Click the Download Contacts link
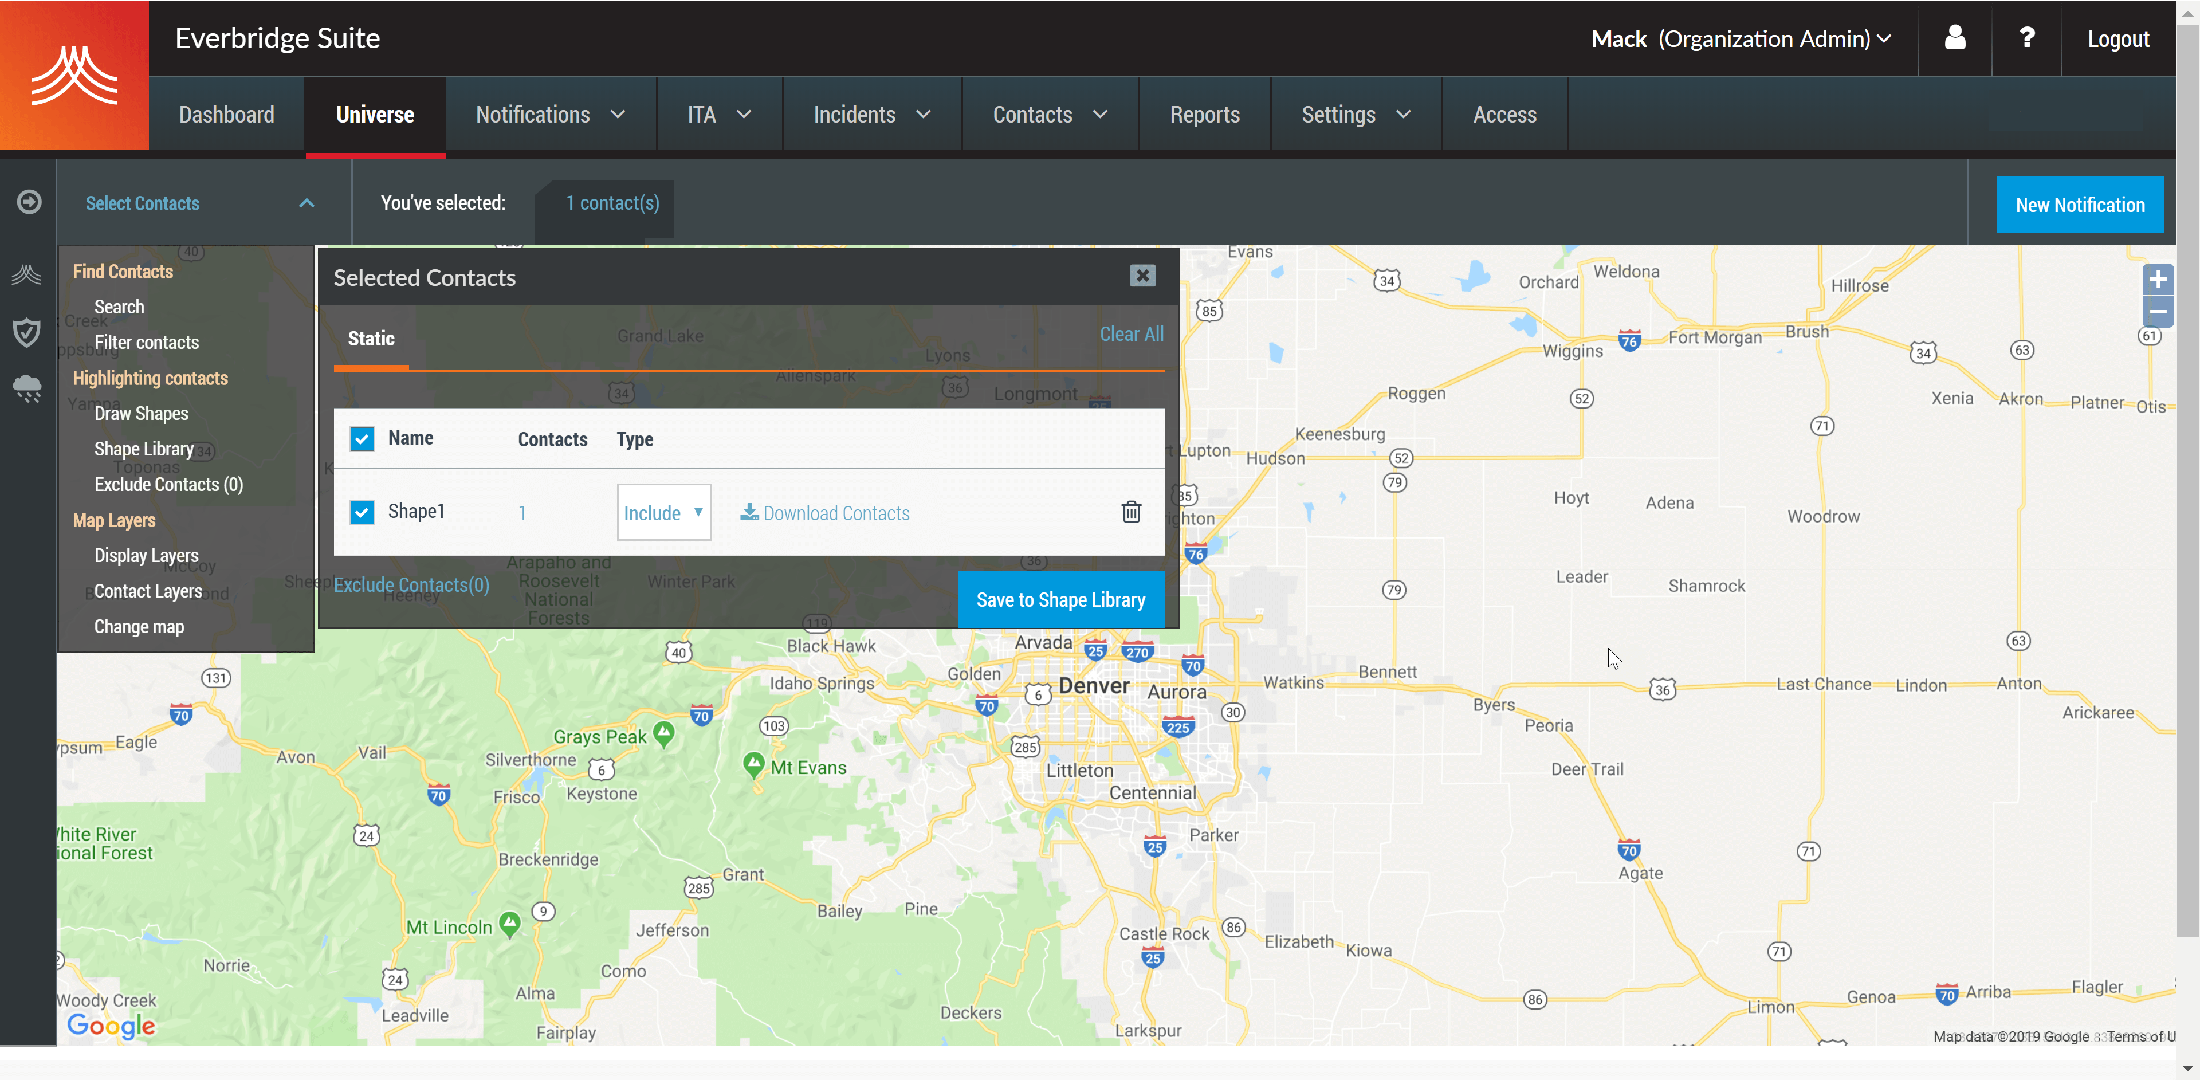This screenshot has height=1080, width=2200. pos(825,513)
